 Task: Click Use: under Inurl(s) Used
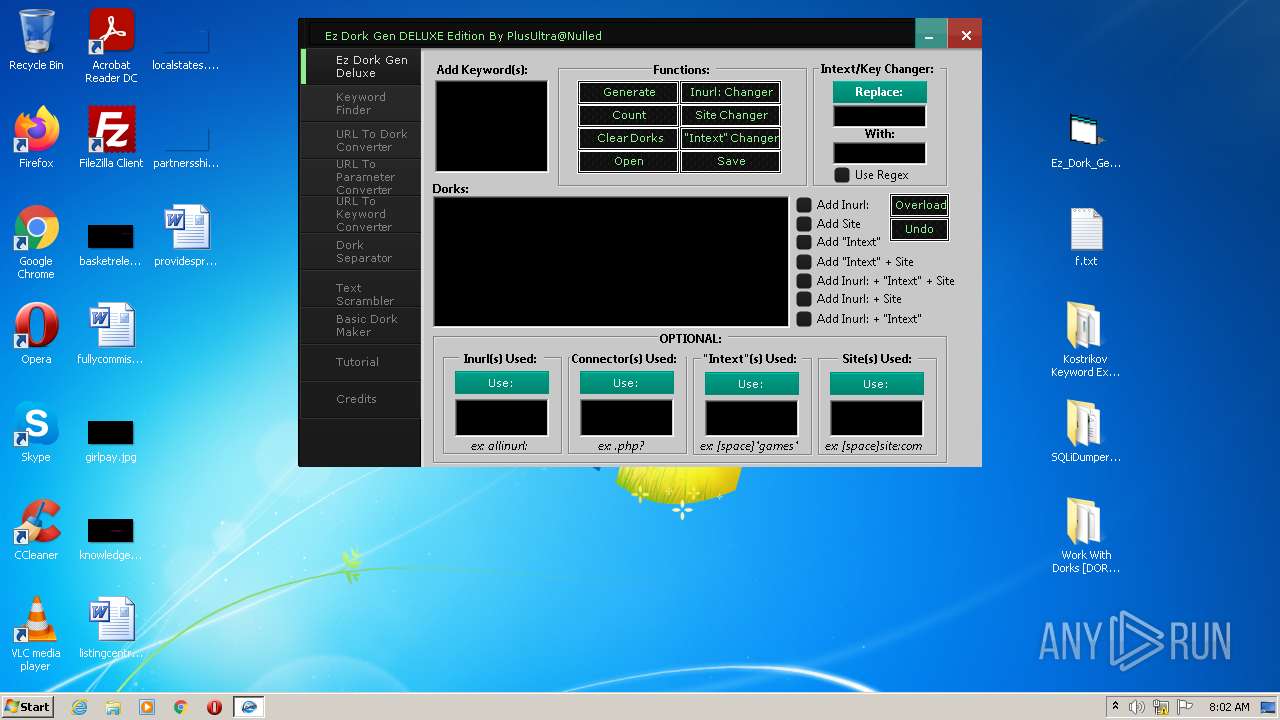[501, 383]
